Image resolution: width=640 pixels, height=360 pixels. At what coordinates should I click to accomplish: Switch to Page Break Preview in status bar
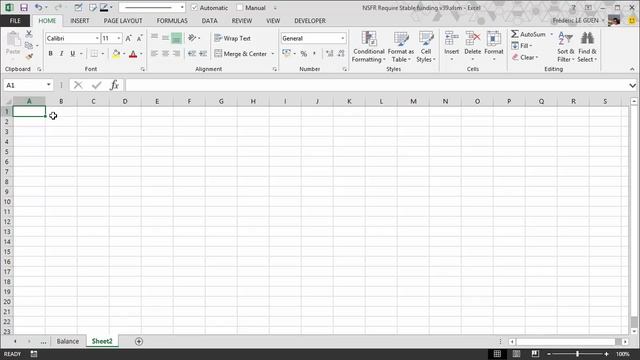click(x=535, y=354)
